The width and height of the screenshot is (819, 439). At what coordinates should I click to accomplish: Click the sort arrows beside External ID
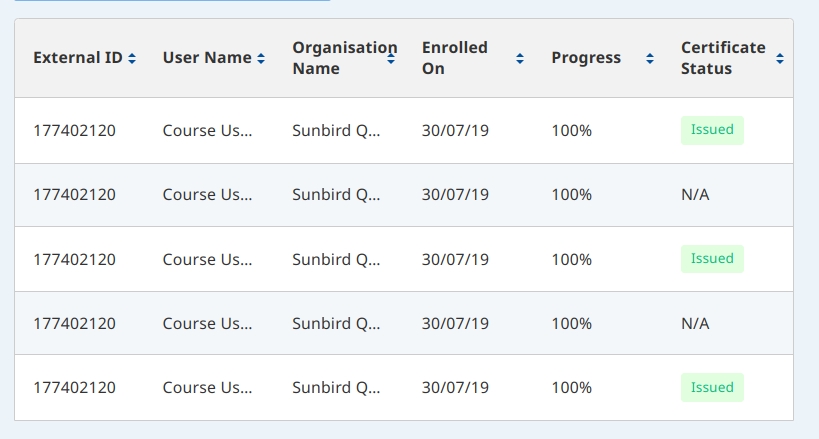point(132,59)
